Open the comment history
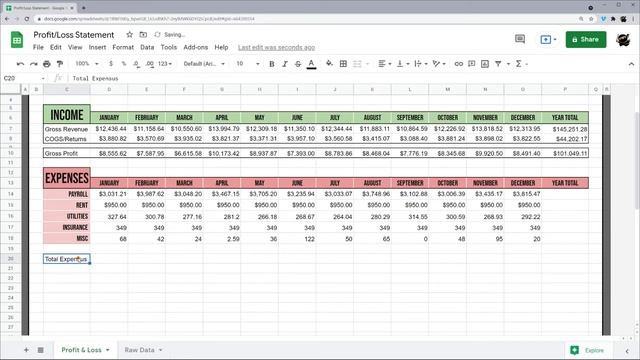Screen dimensions: 640x360 [x=520, y=39]
